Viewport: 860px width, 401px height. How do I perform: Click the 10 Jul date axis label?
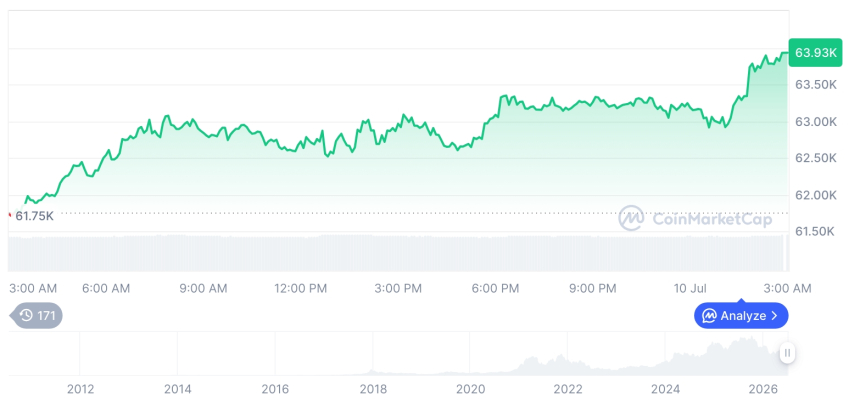pyautogui.click(x=688, y=288)
